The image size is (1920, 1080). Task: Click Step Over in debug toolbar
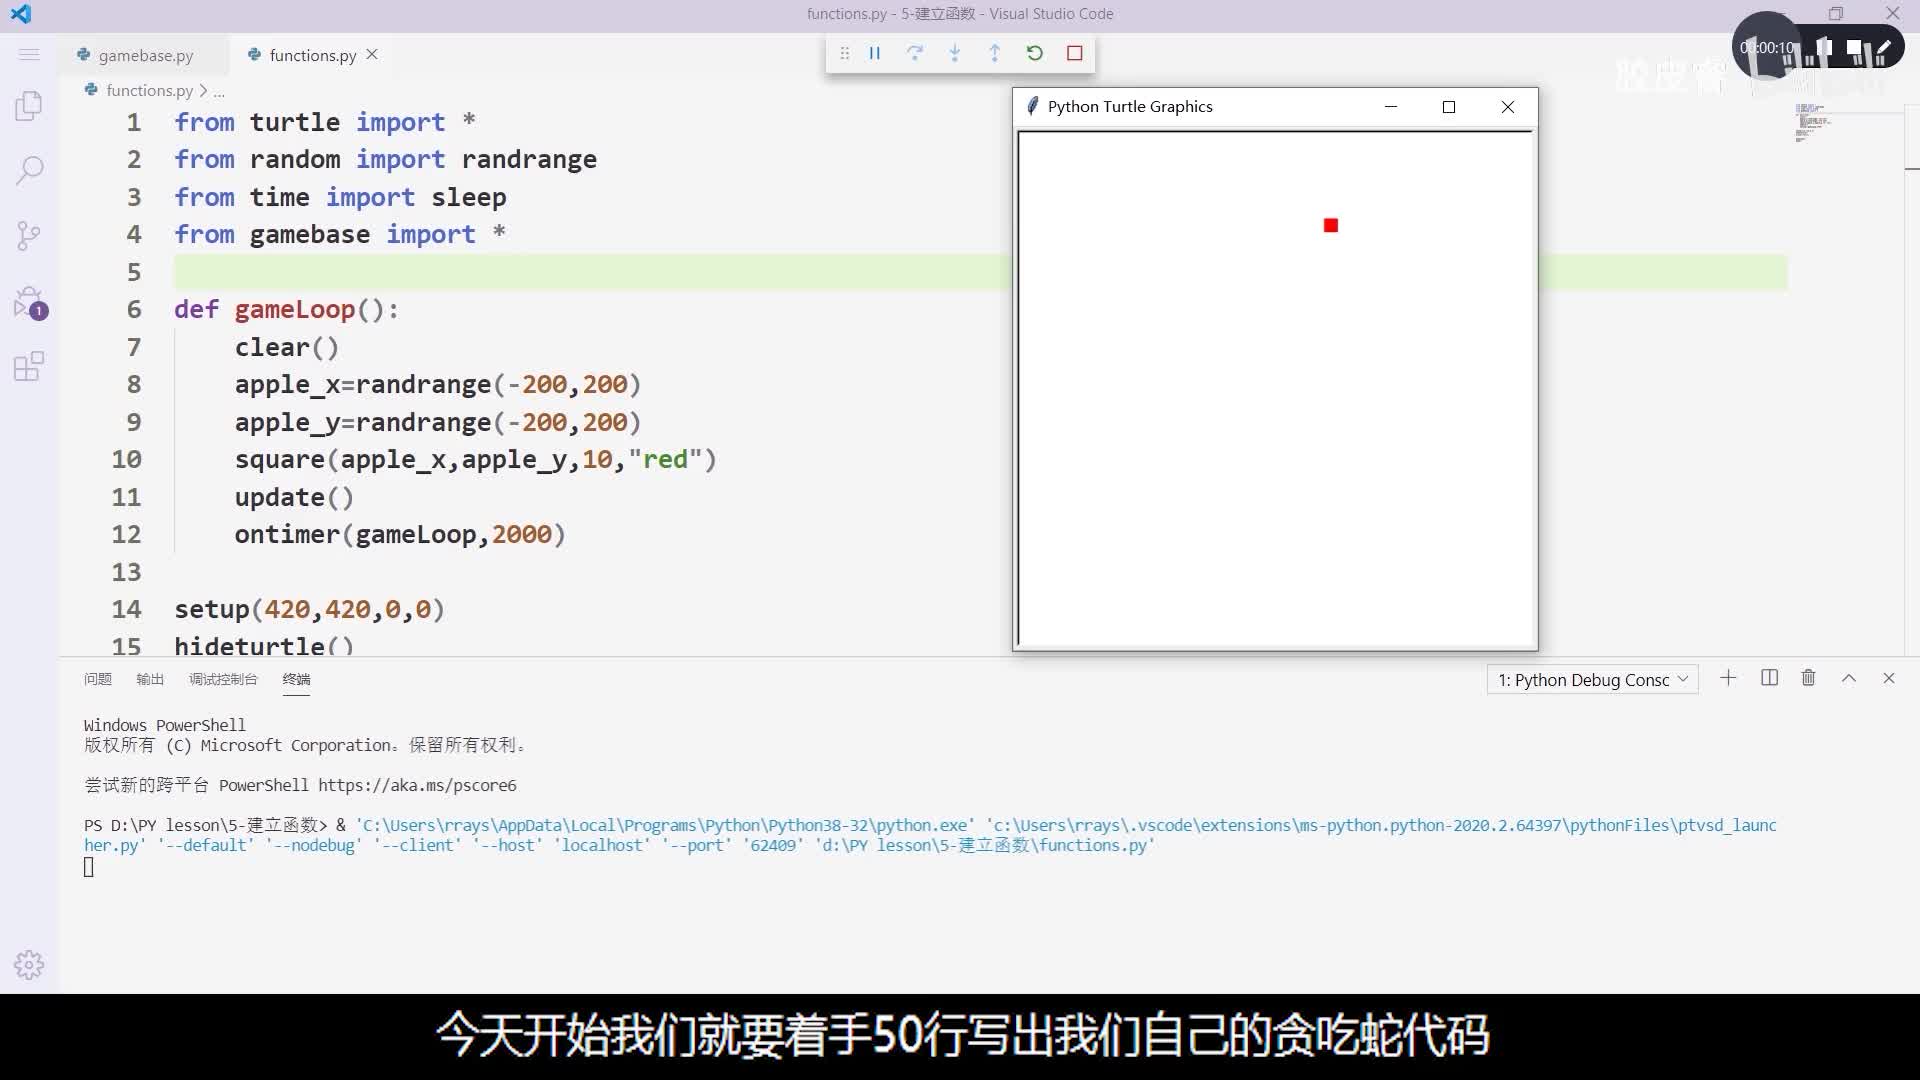pos(915,53)
